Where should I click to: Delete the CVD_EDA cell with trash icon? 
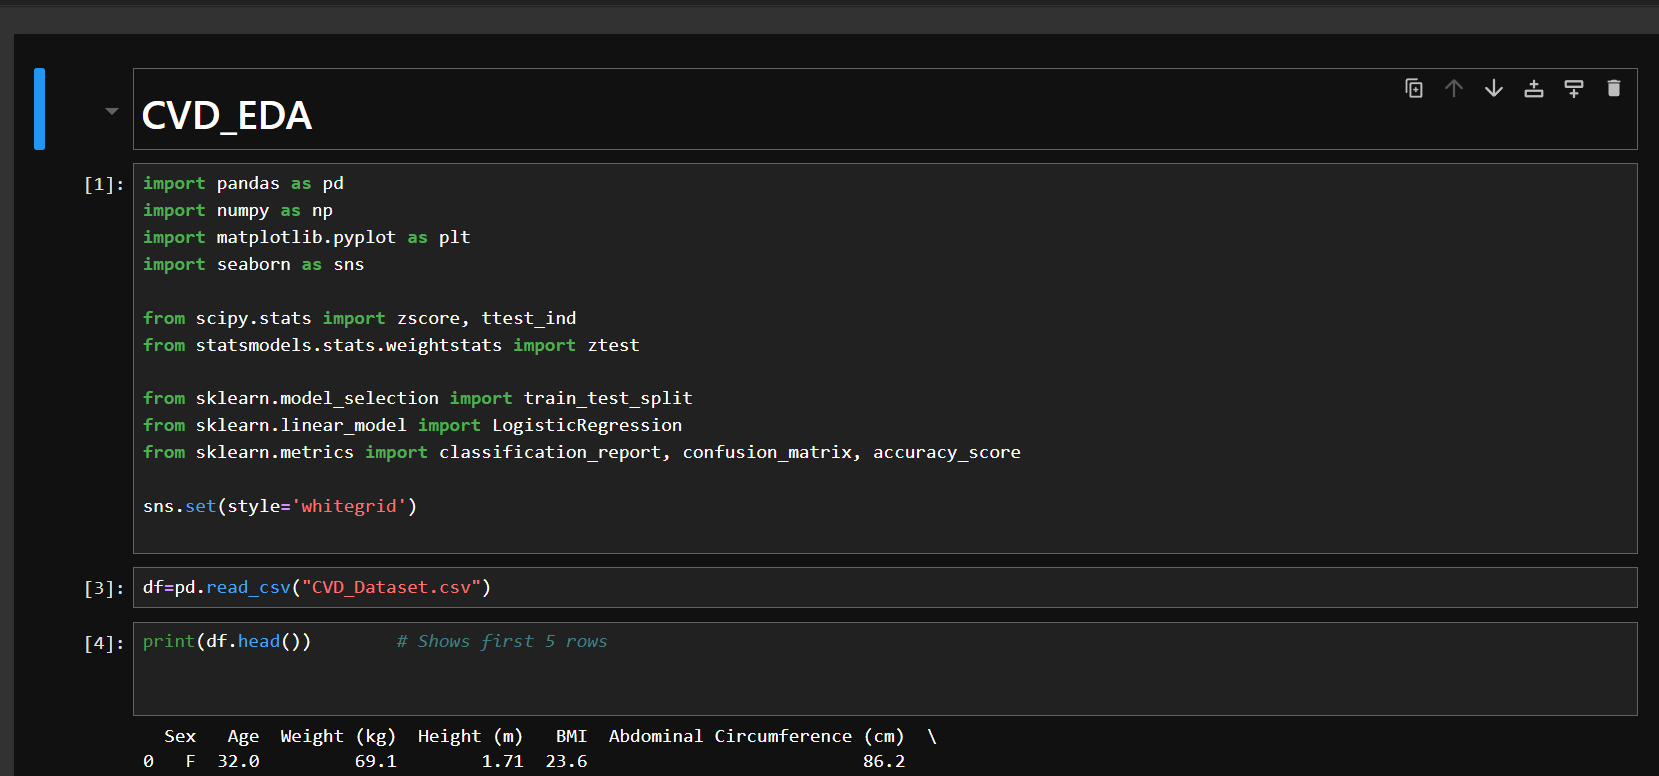click(1613, 89)
